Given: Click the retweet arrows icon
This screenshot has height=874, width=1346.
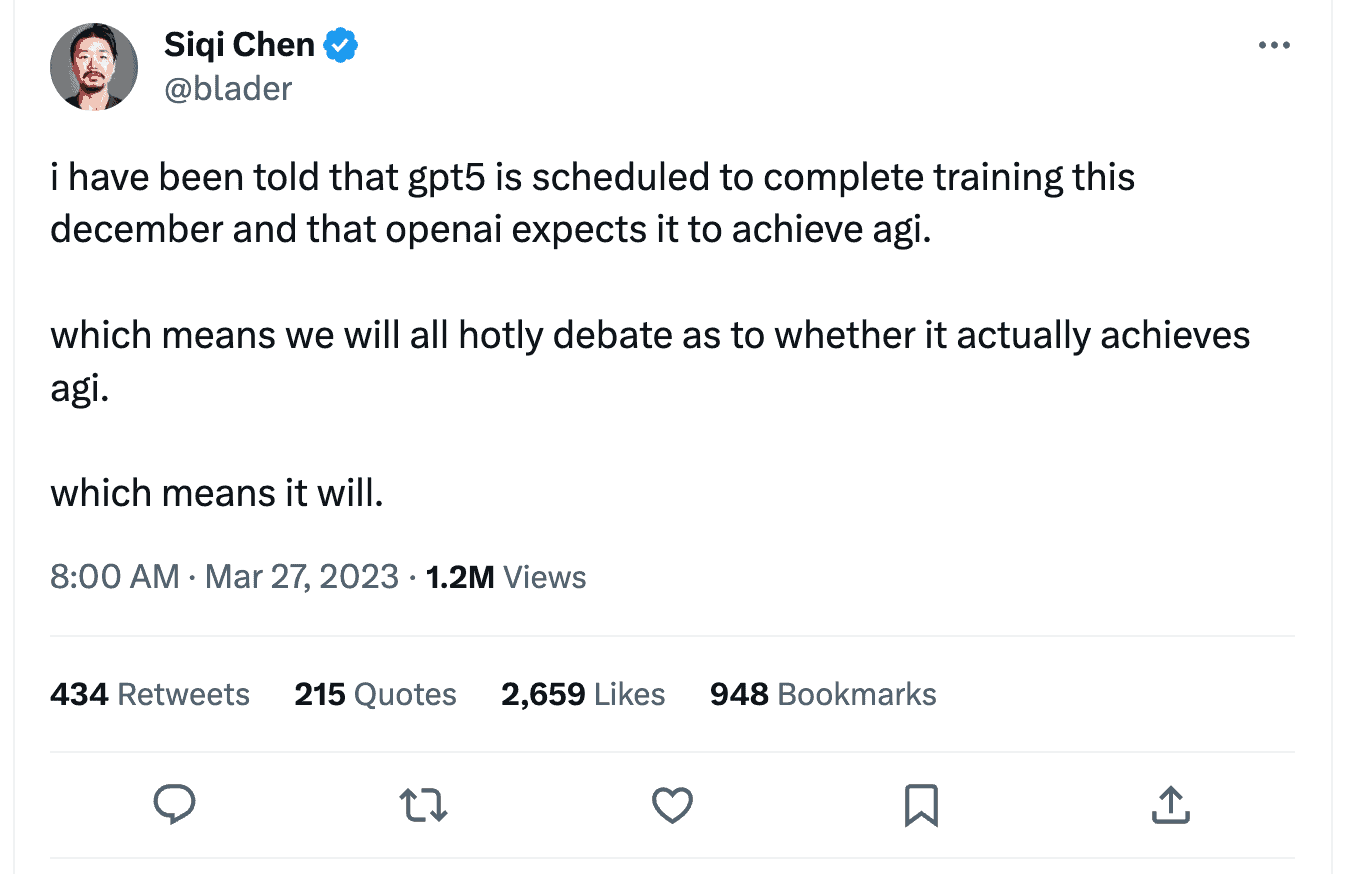Looking at the screenshot, I should coord(423,804).
